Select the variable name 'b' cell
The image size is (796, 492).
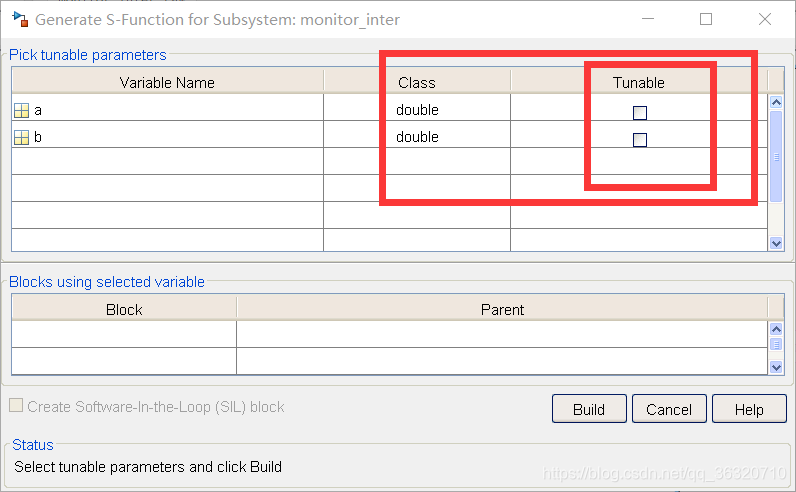coord(168,134)
